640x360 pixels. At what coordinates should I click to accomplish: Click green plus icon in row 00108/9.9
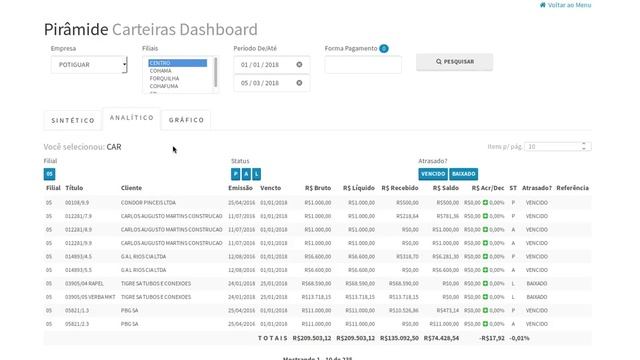tap(485, 202)
